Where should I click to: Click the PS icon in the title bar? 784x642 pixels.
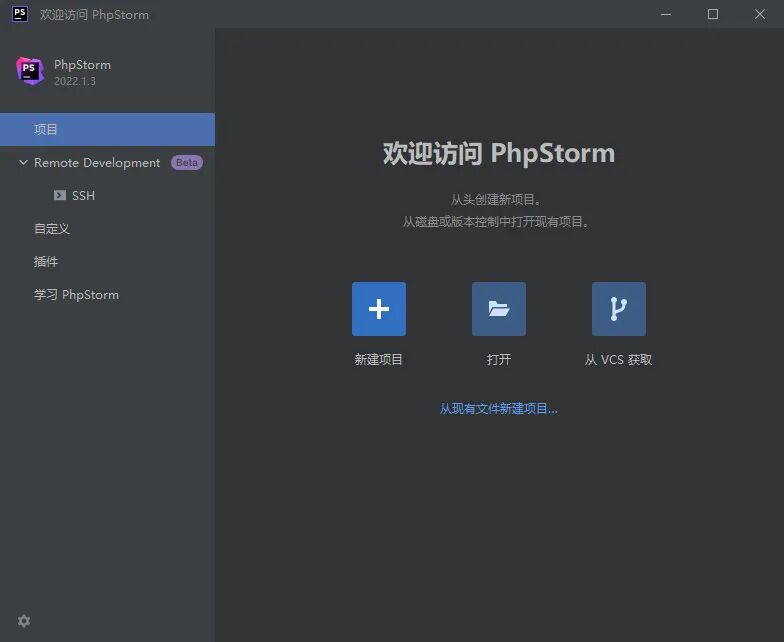(x=20, y=14)
